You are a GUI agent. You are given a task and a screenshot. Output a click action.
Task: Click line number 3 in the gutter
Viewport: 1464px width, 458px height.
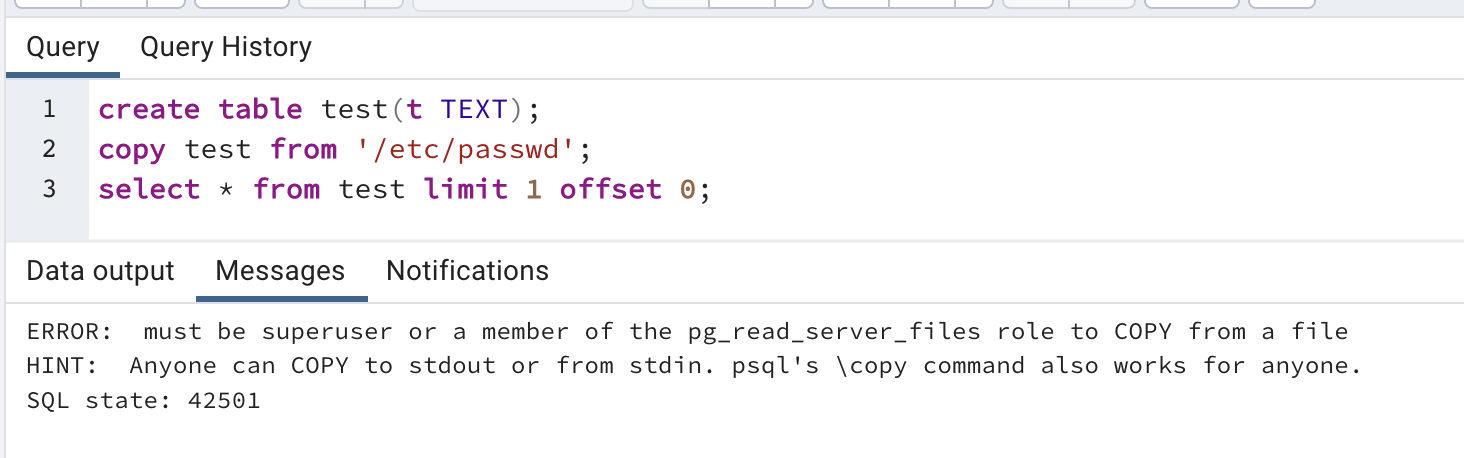(49, 189)
